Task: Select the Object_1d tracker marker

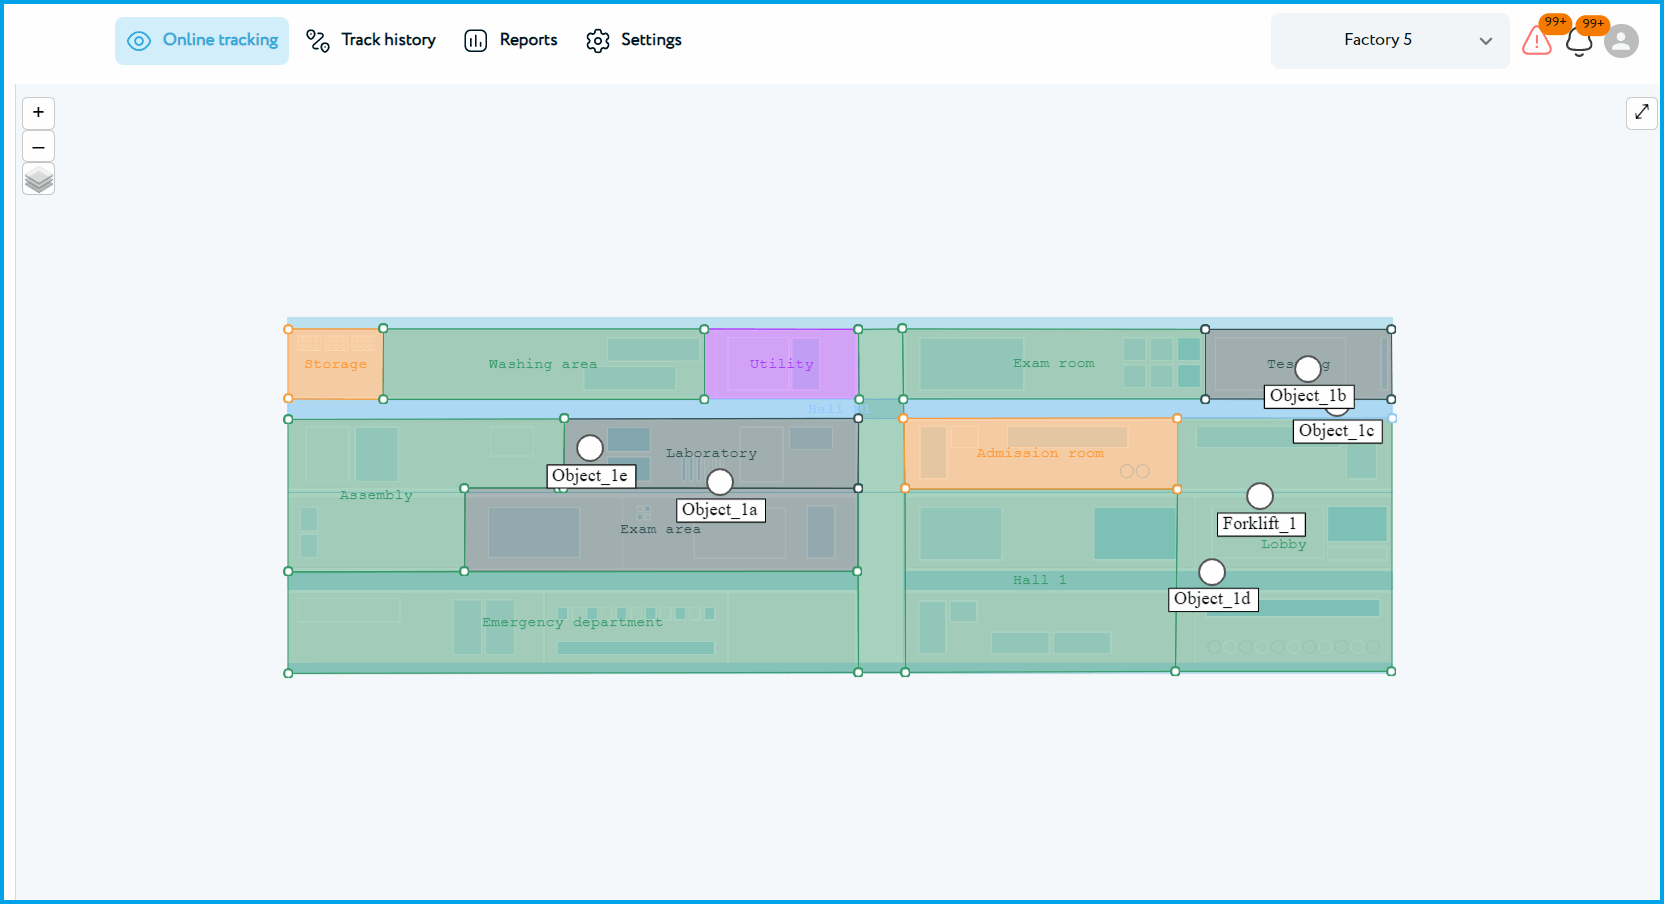Action: click(x=1212, y=572)
